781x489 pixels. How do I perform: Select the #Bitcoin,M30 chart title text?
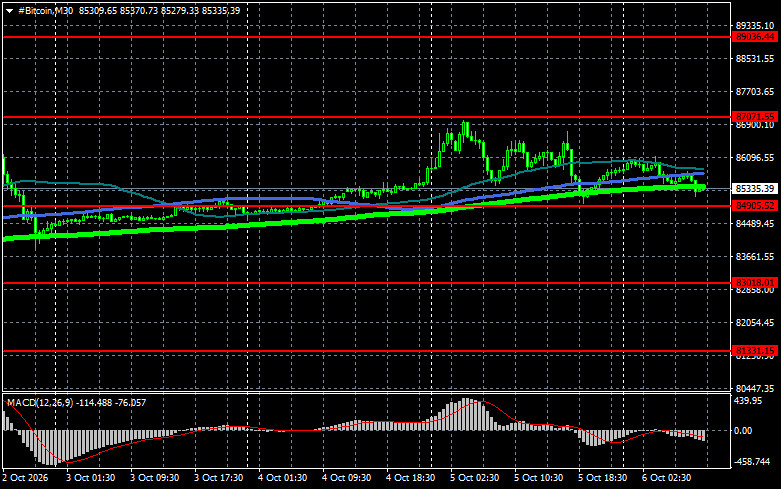[45, 10]
